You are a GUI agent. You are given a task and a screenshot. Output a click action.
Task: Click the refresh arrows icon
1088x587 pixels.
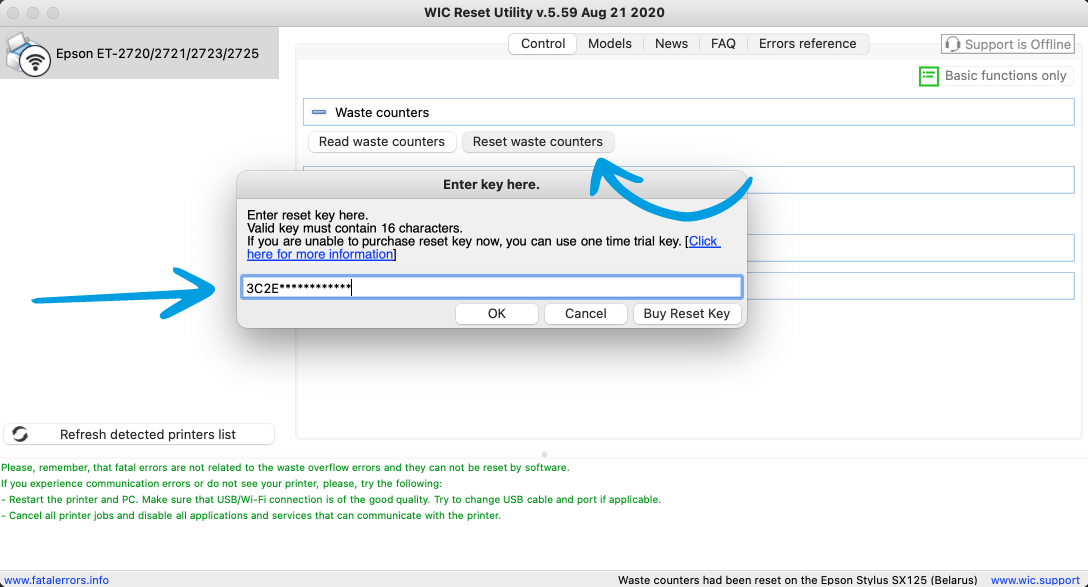[x=20, y=434]
